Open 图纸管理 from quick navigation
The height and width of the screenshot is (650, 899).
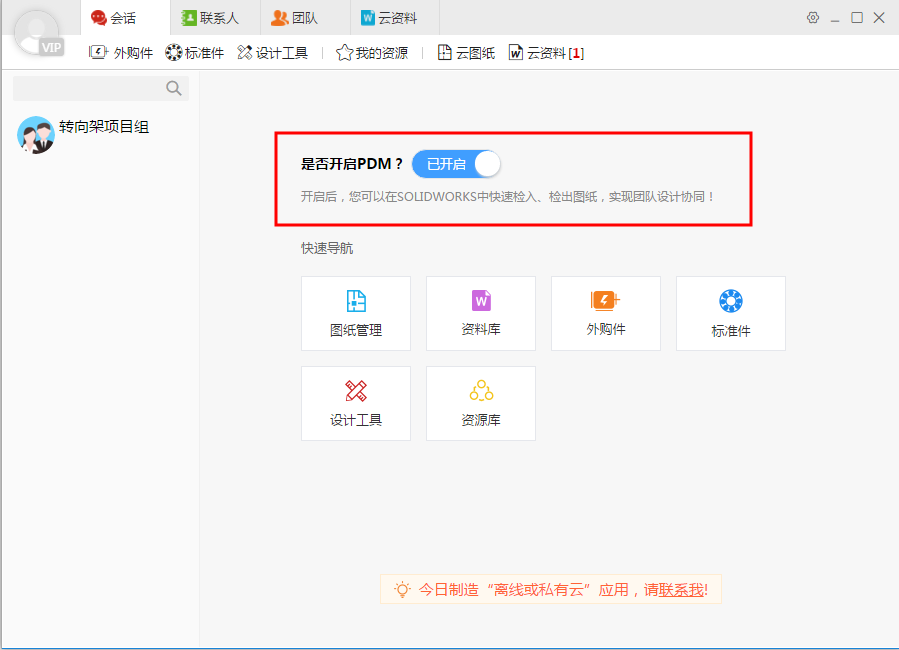(x=355, y=313)
